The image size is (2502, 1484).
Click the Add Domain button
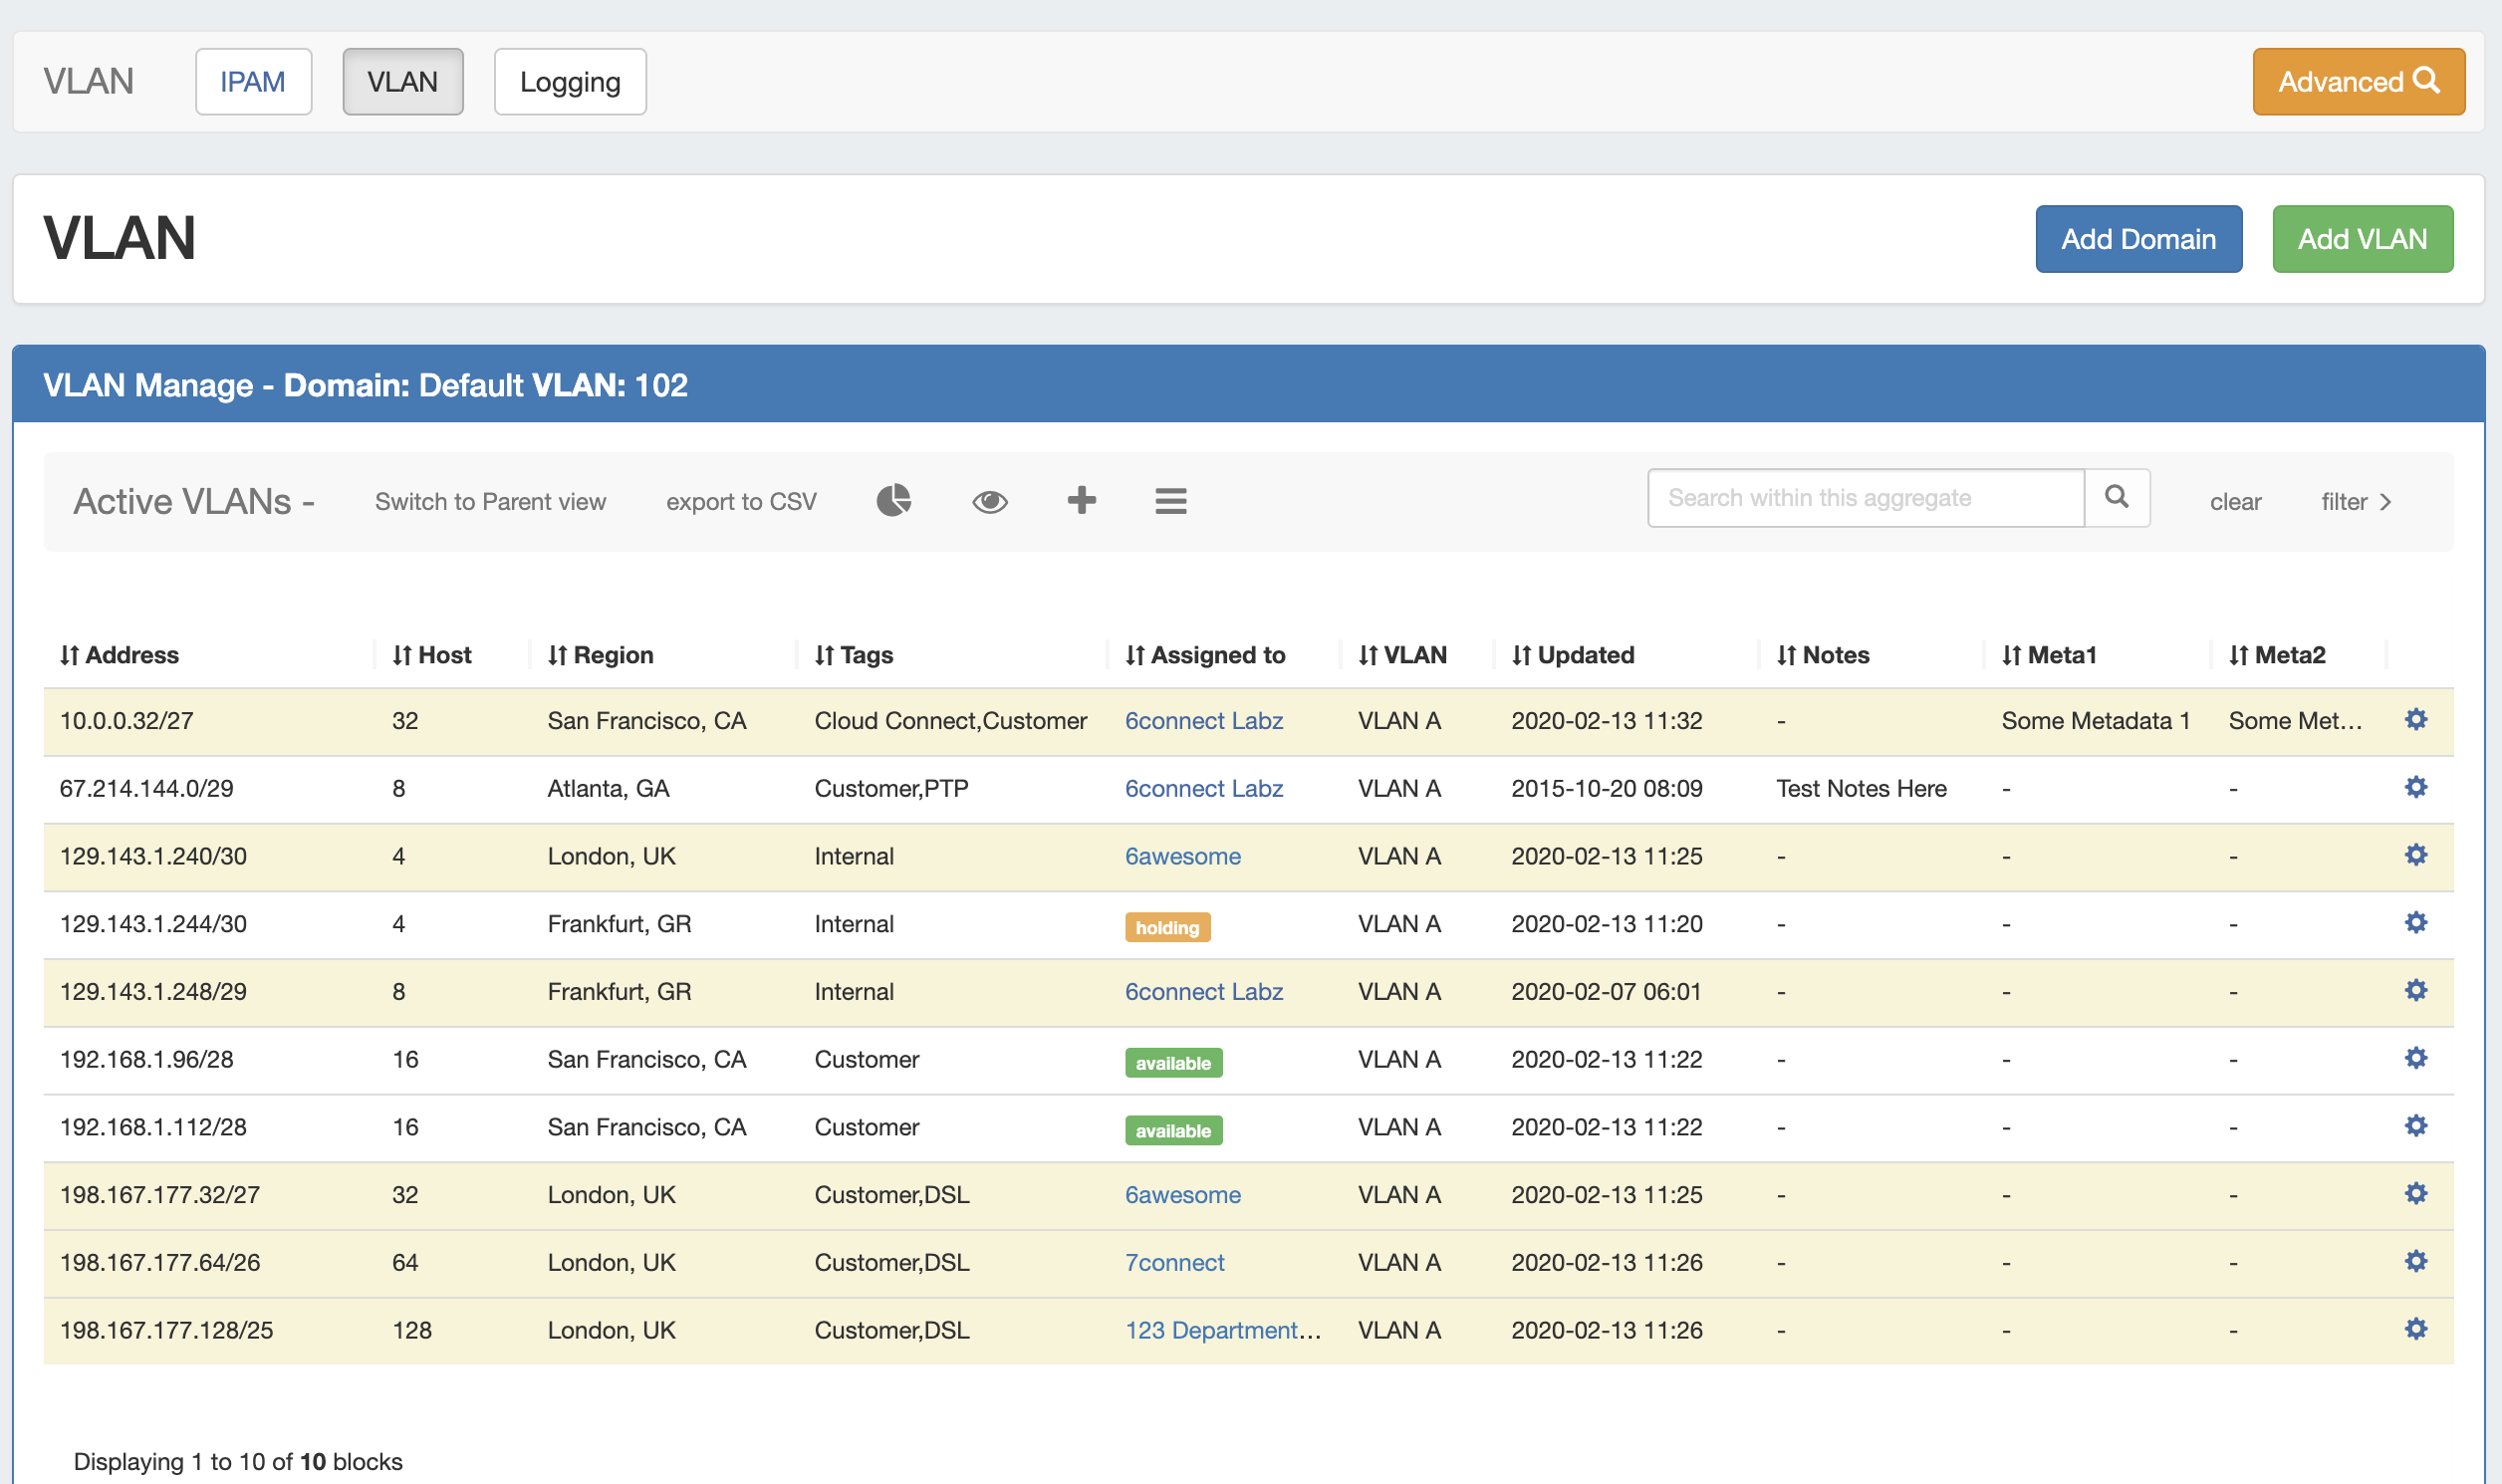click(x=2137, y=239)
